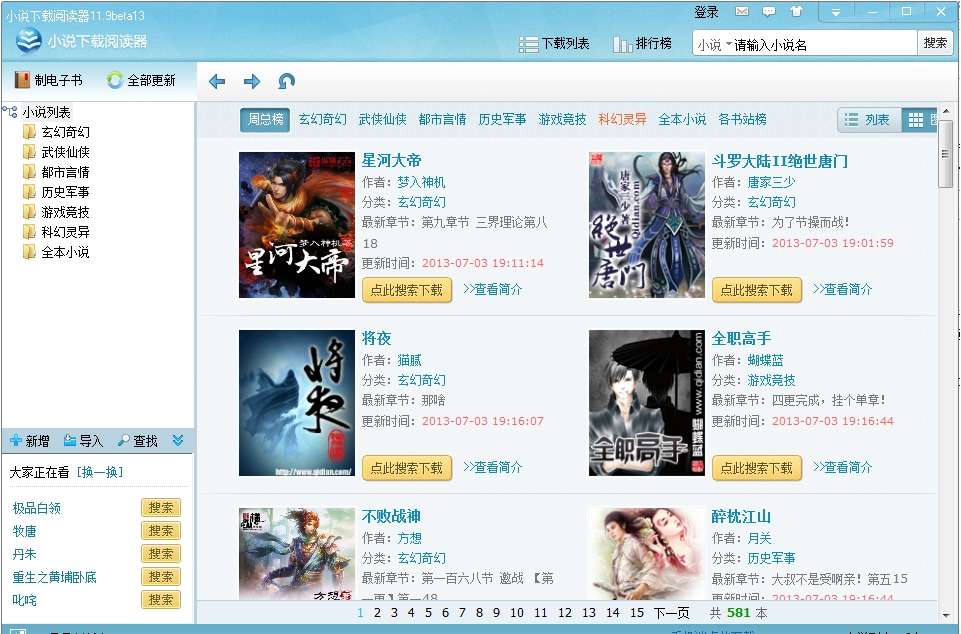Click 换一换 to refresh suggestions
This screenshot has width=961, height=634.
99,472
